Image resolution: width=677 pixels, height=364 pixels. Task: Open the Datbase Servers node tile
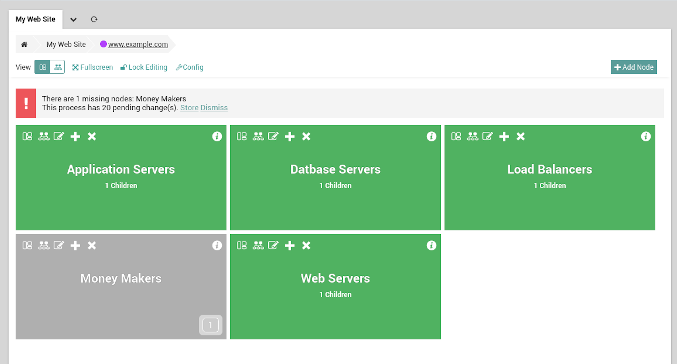click(335, 177)
